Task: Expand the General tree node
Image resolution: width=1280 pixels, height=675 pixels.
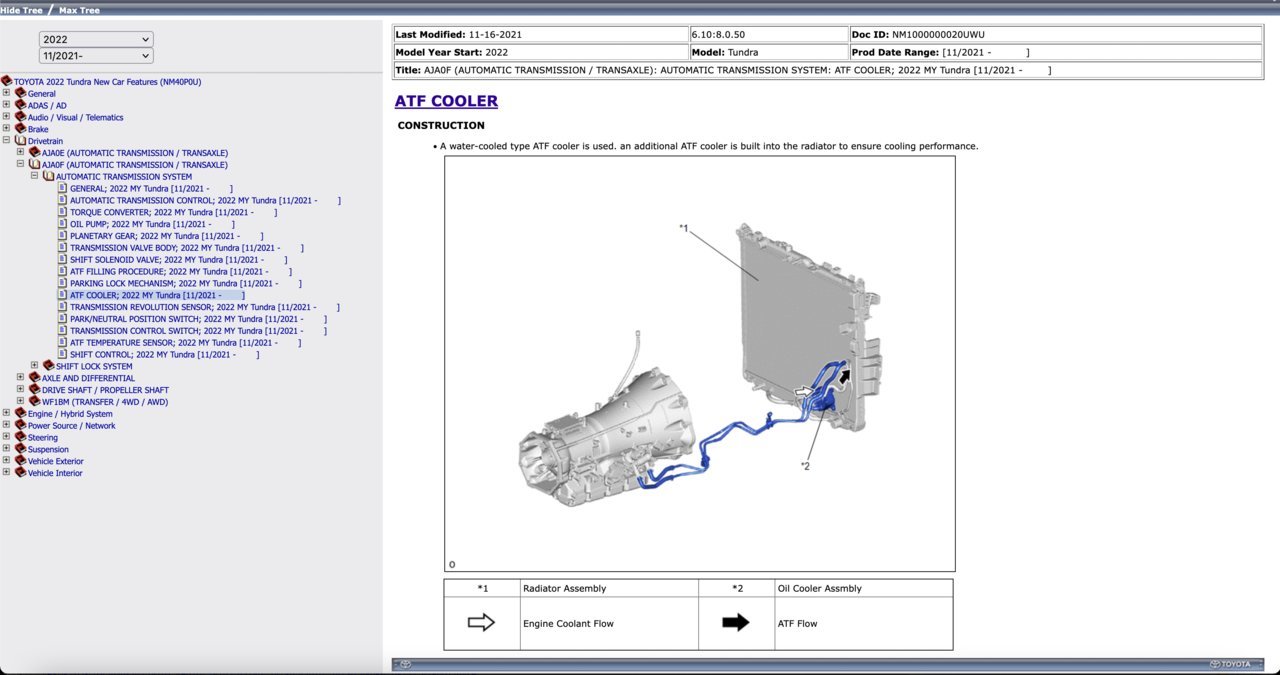Action: 6,93
